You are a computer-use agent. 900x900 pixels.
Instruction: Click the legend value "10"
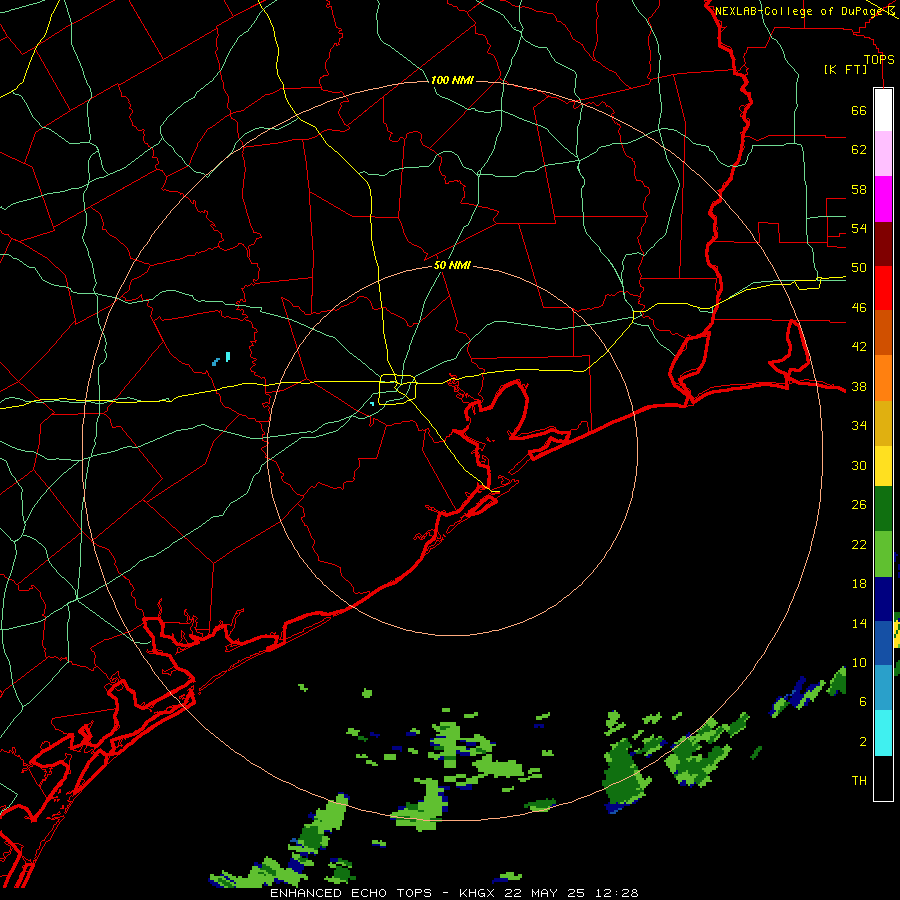click(859, 663)
